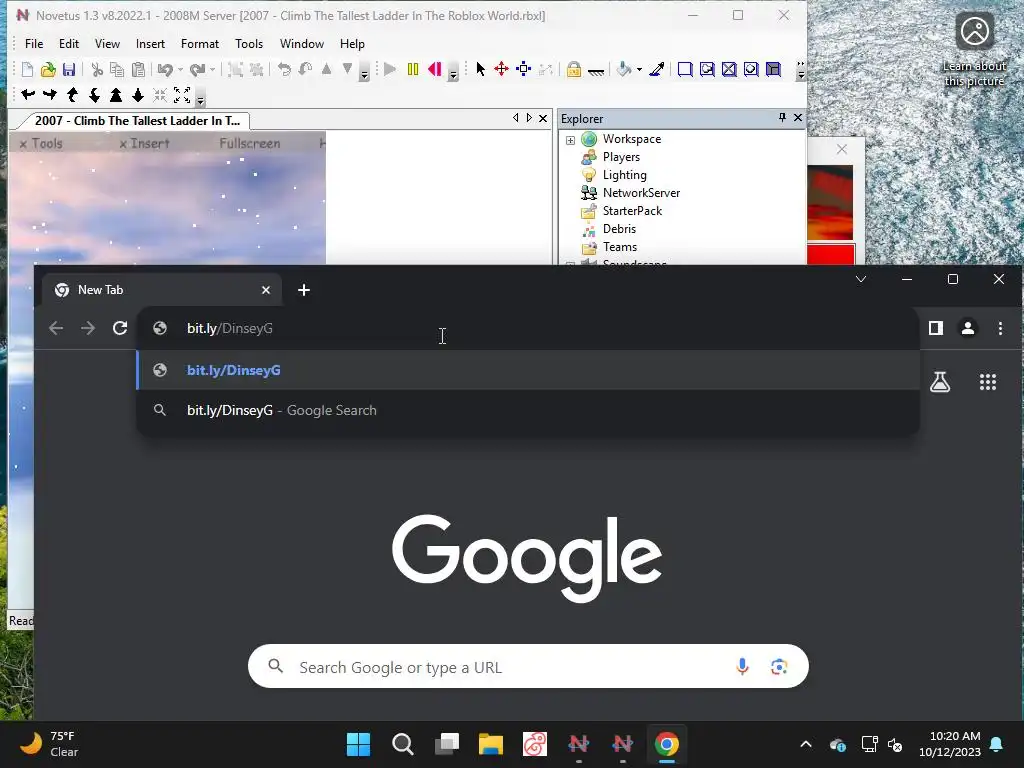The height and width of the screenshot is (768, 1024).
Task: Toggle the Tools button in game viewport
Action: (40, 144)
